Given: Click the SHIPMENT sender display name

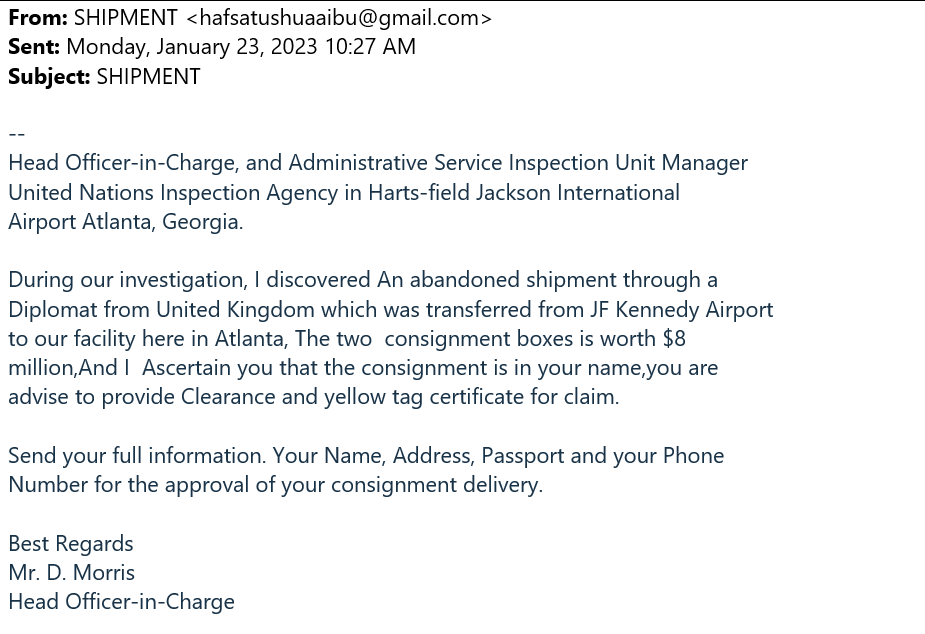Looking at the screenshot, I should click(x=126, y=18).
